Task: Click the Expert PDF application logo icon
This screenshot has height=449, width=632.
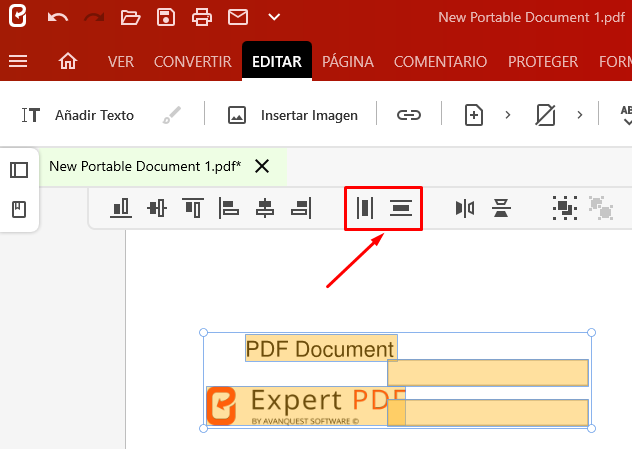Action: pos(18,16)
